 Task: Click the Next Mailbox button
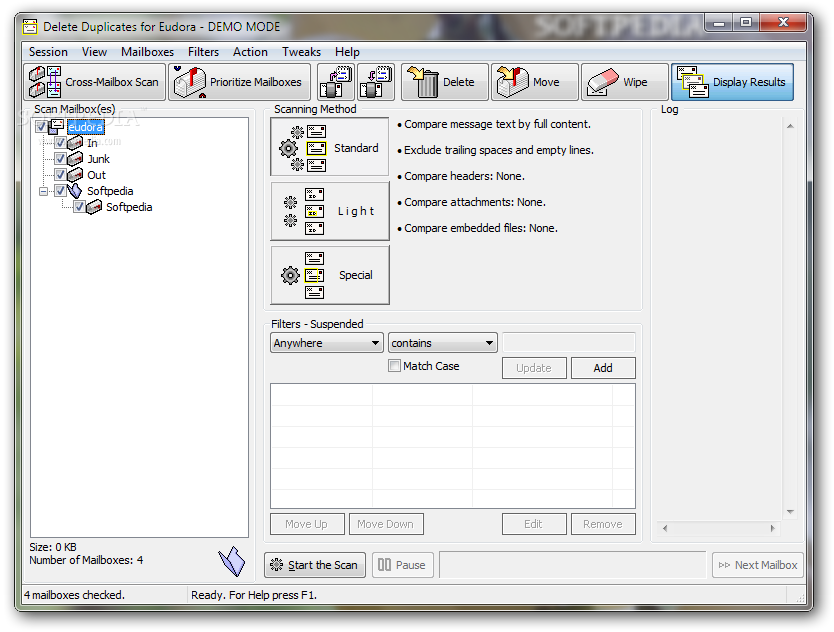pos(757,565)
